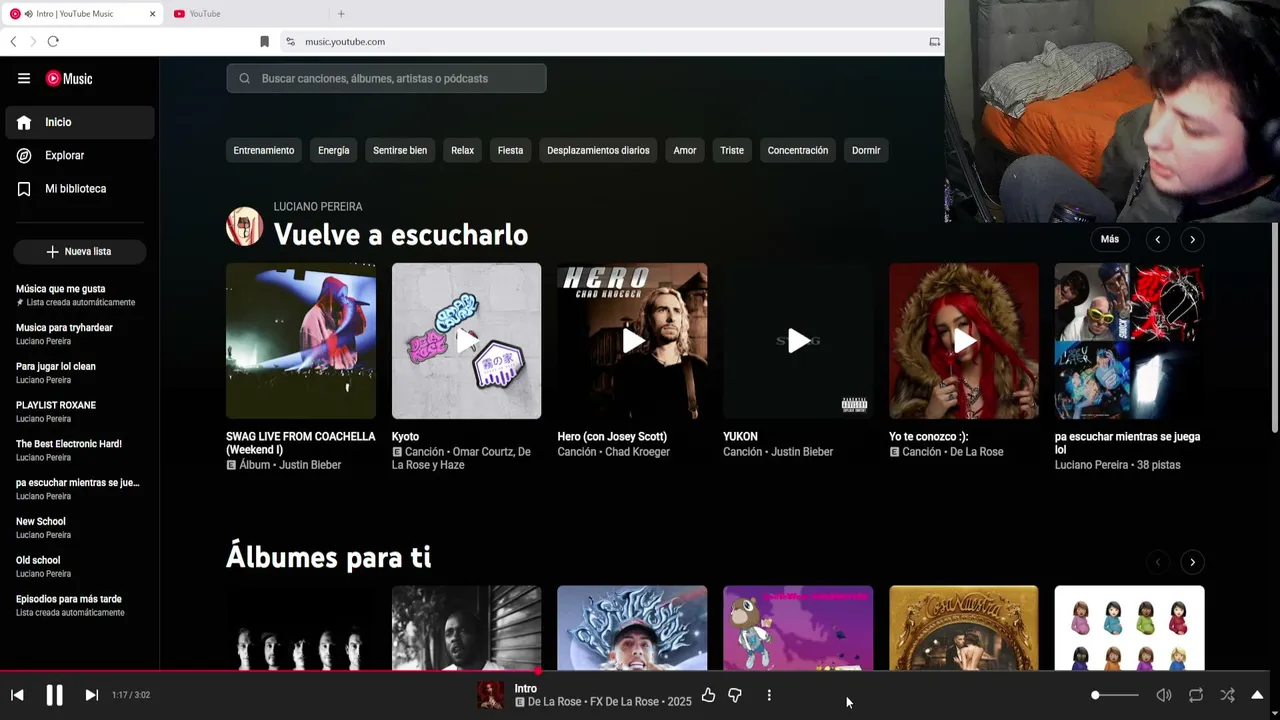Select the Energía mood chip
The height and width of the screenshot is (720, 1280).
(x=334, y=150)
